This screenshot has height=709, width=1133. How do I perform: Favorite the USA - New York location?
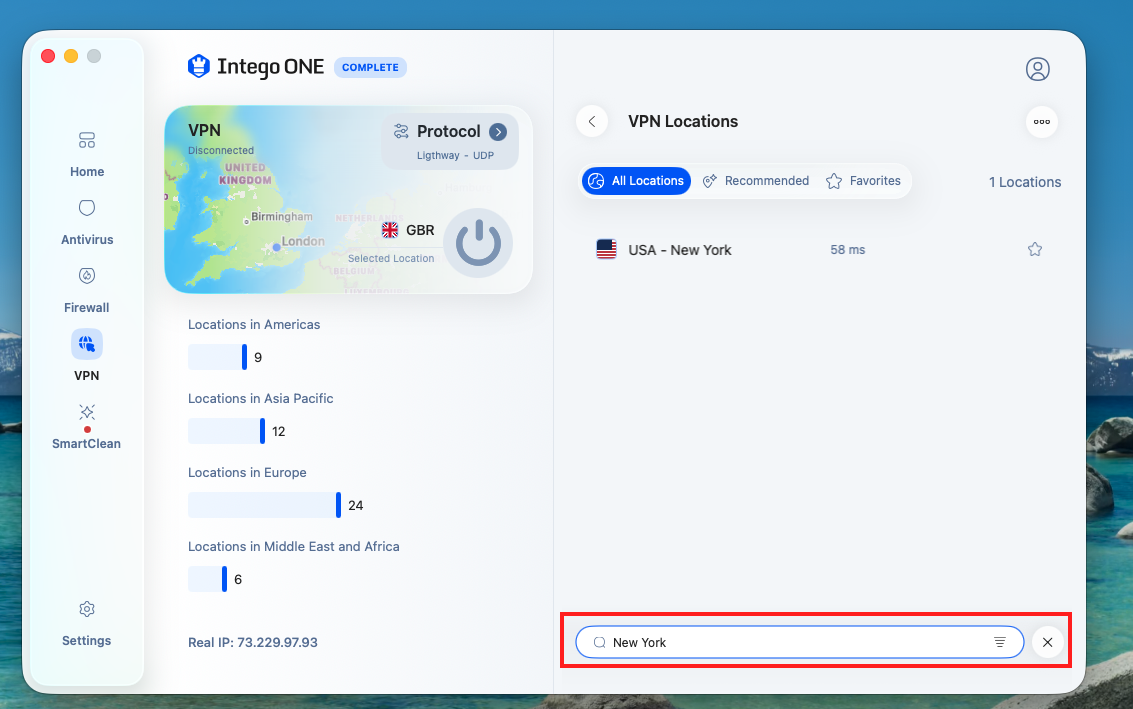click(x=1035, y=249)
